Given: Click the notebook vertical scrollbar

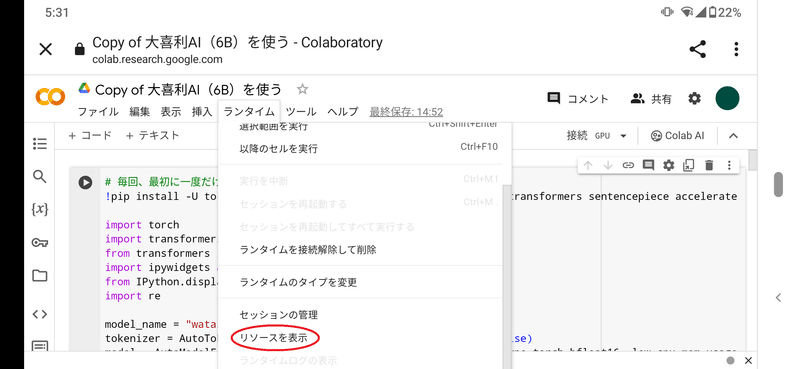Looking at the screenshot, I should click(752, 160).
